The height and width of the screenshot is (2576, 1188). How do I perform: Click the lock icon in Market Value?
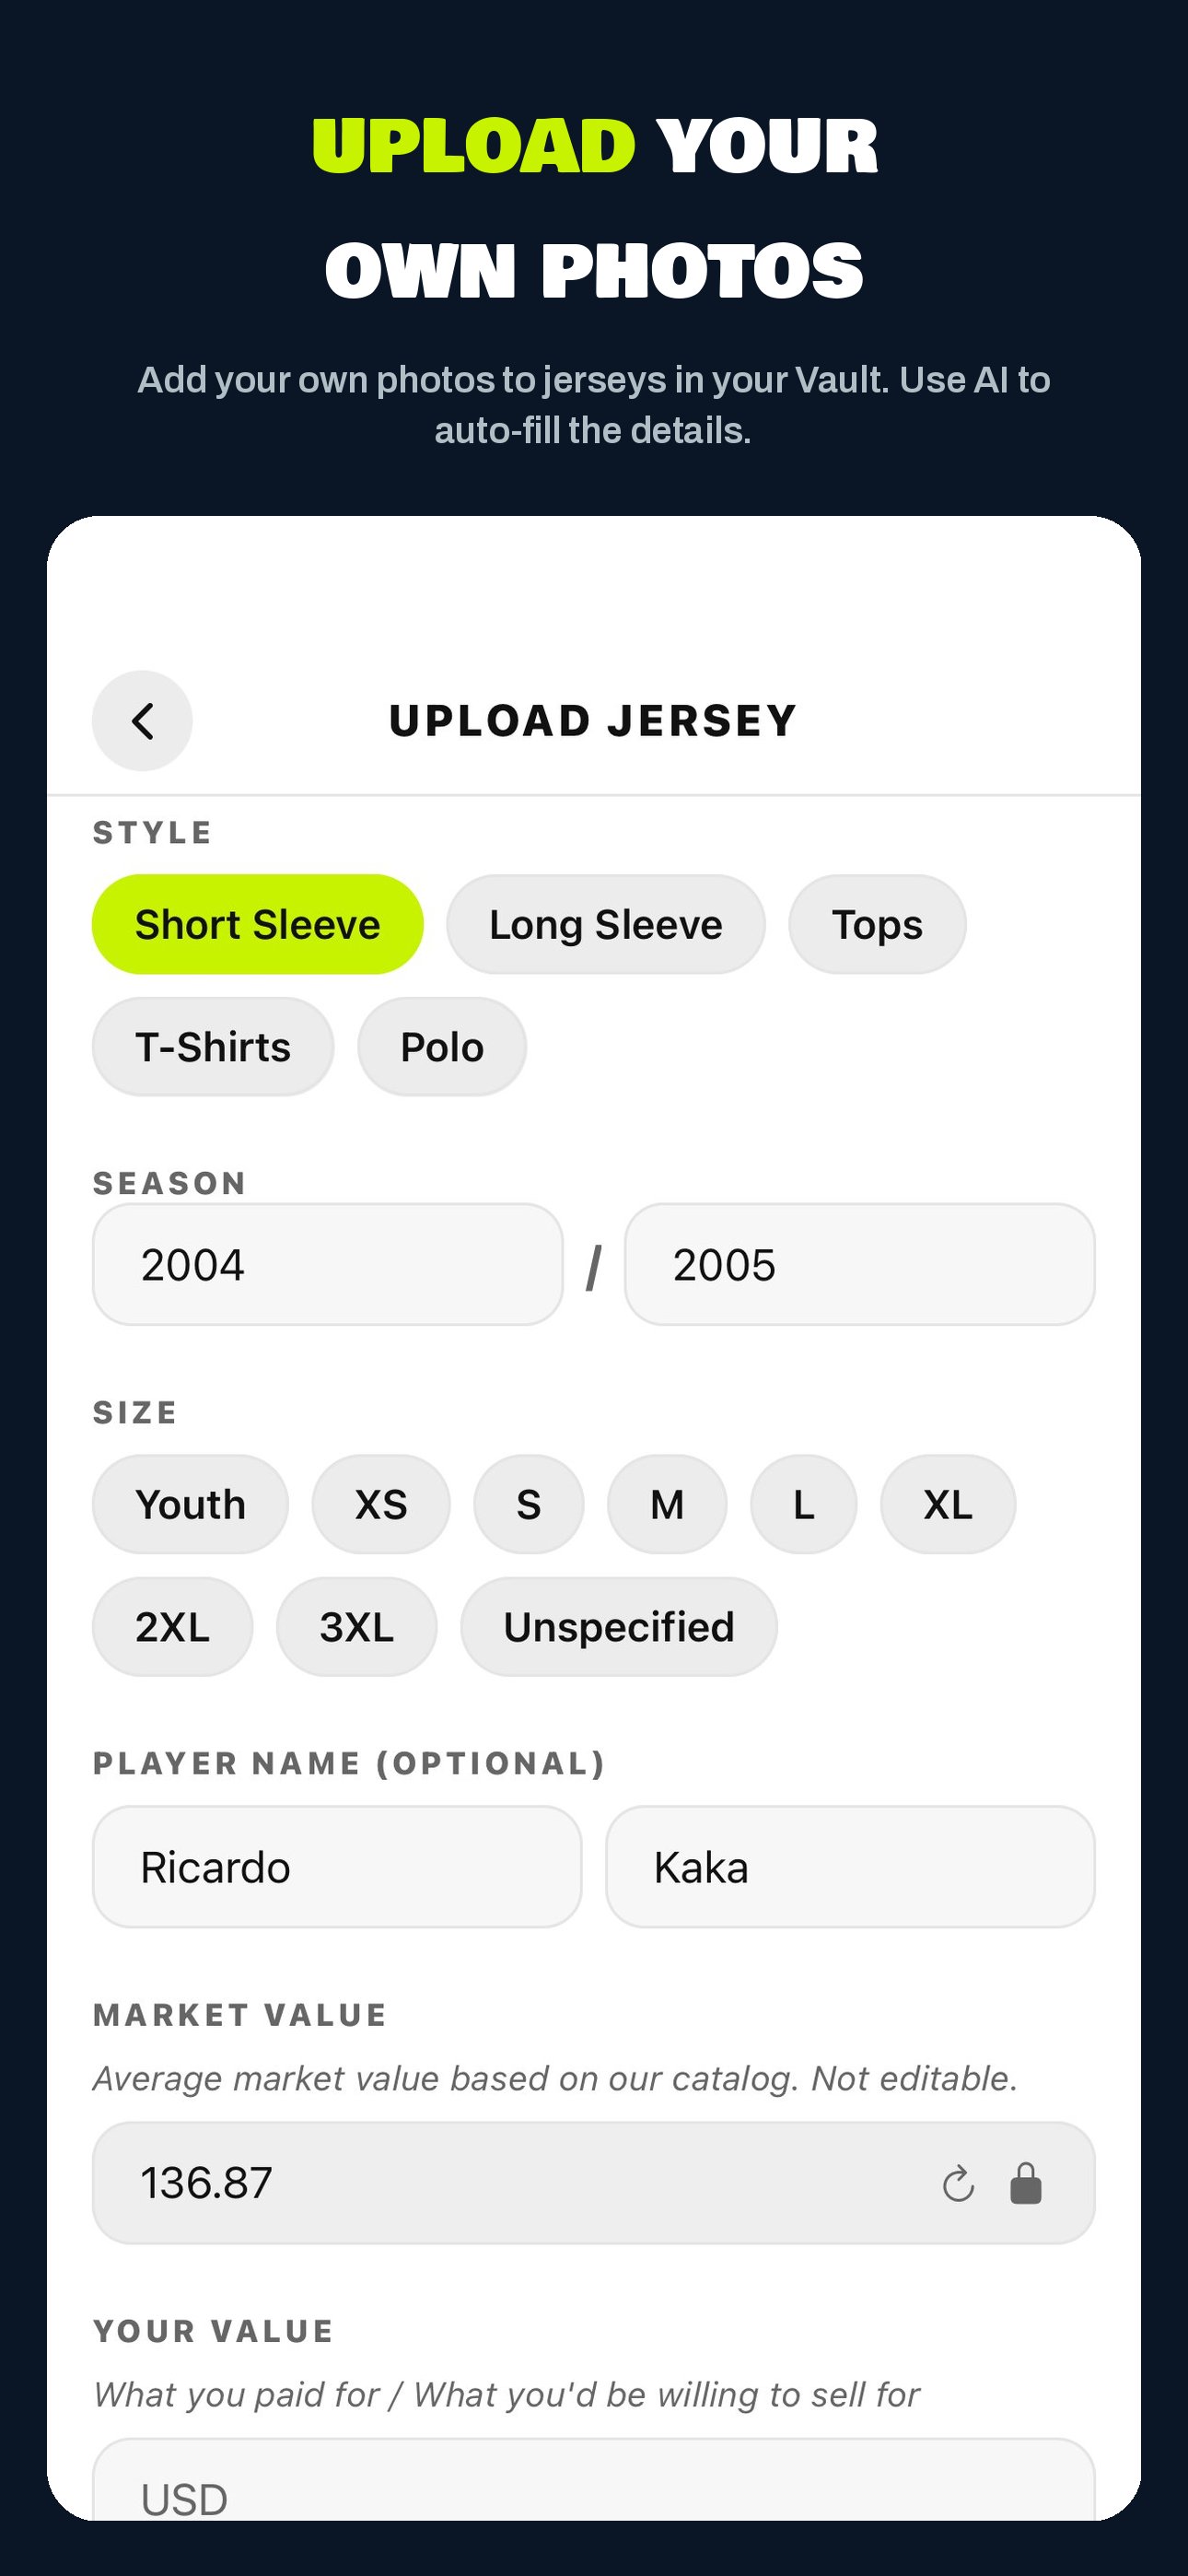click(x=1026, y=2183)
